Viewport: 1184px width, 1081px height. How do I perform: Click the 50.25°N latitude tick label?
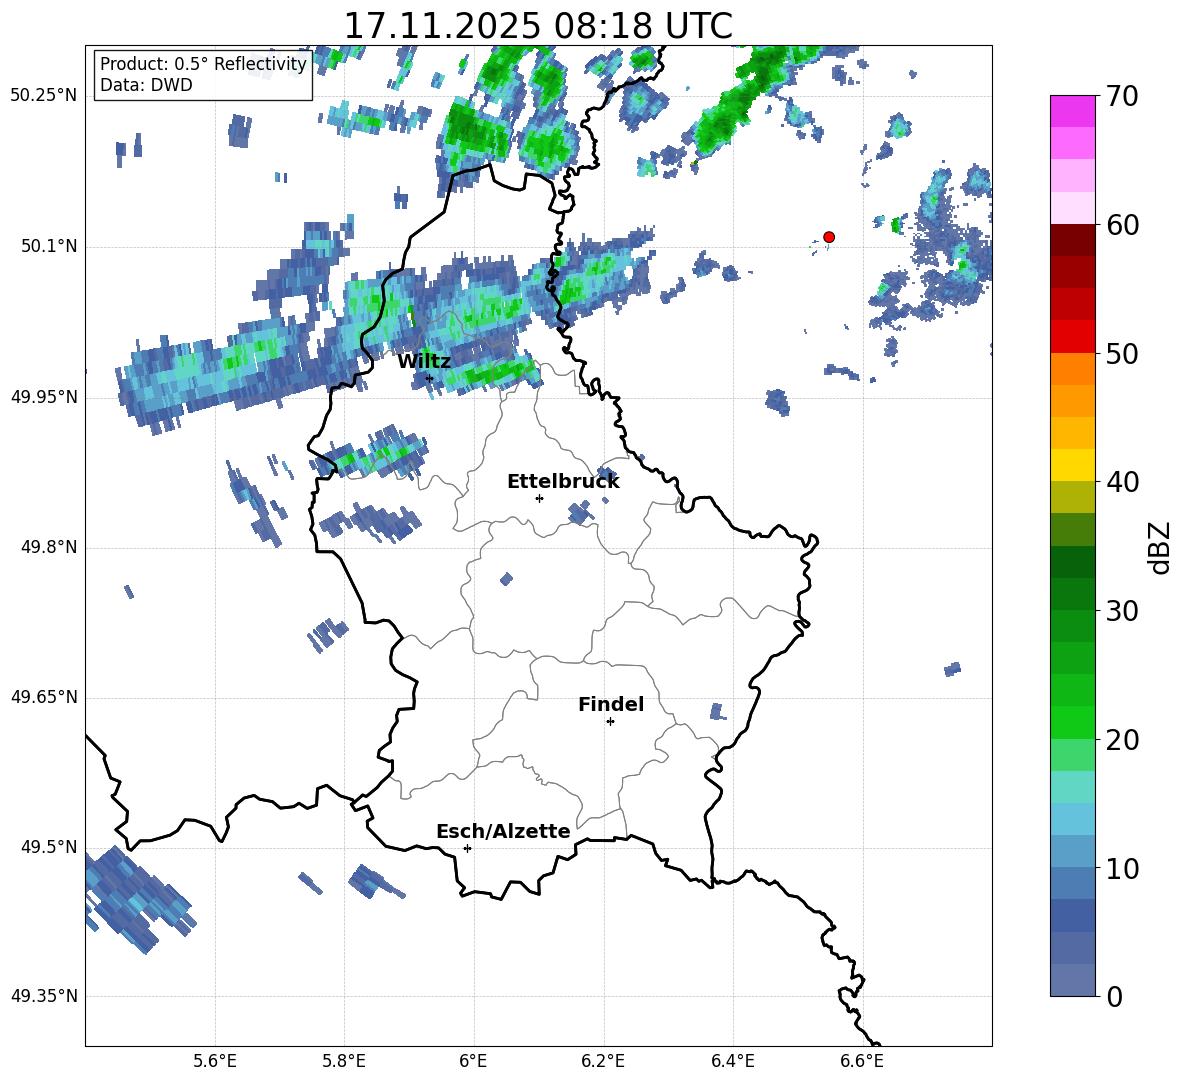[x=43, y=96]
